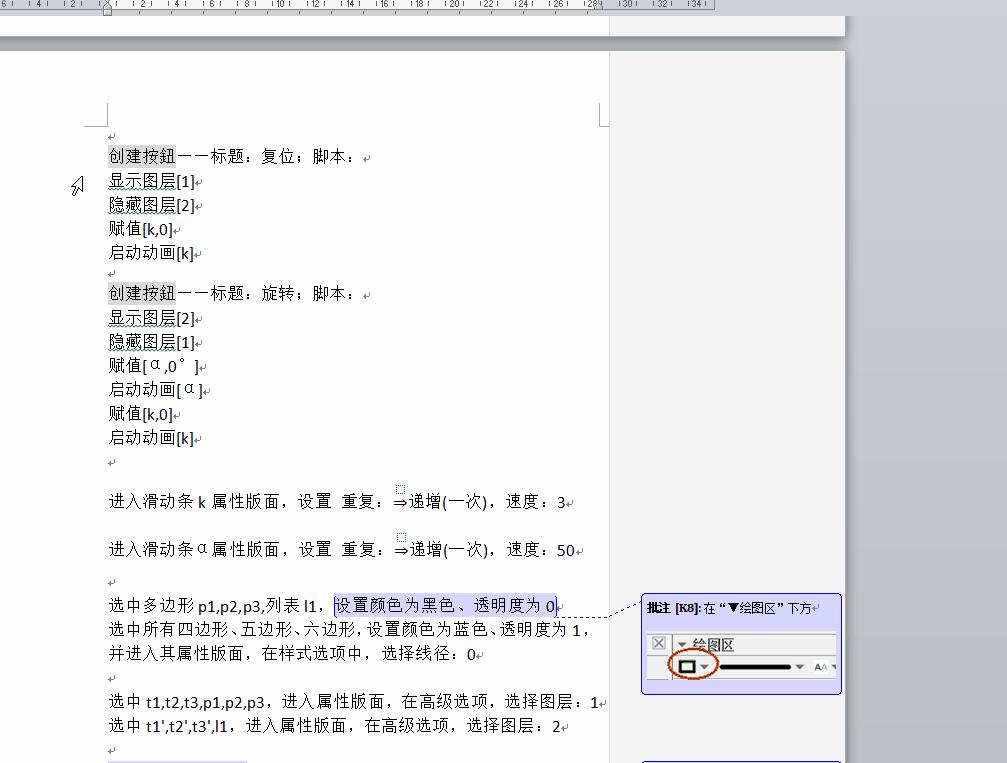Click the thick line-width preview icon
Viewport: 1007px width, 763px height.
pyautogui.click(x=755, y=666)
